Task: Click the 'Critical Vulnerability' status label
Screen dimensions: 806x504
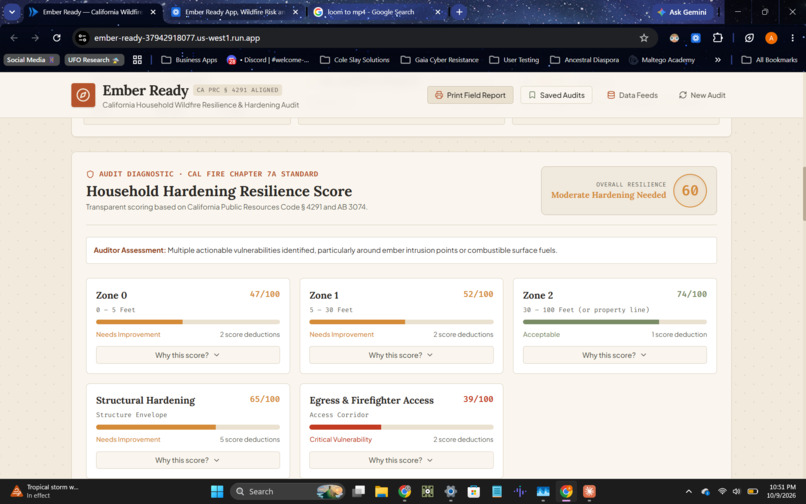Action: [x=340, y=440]
